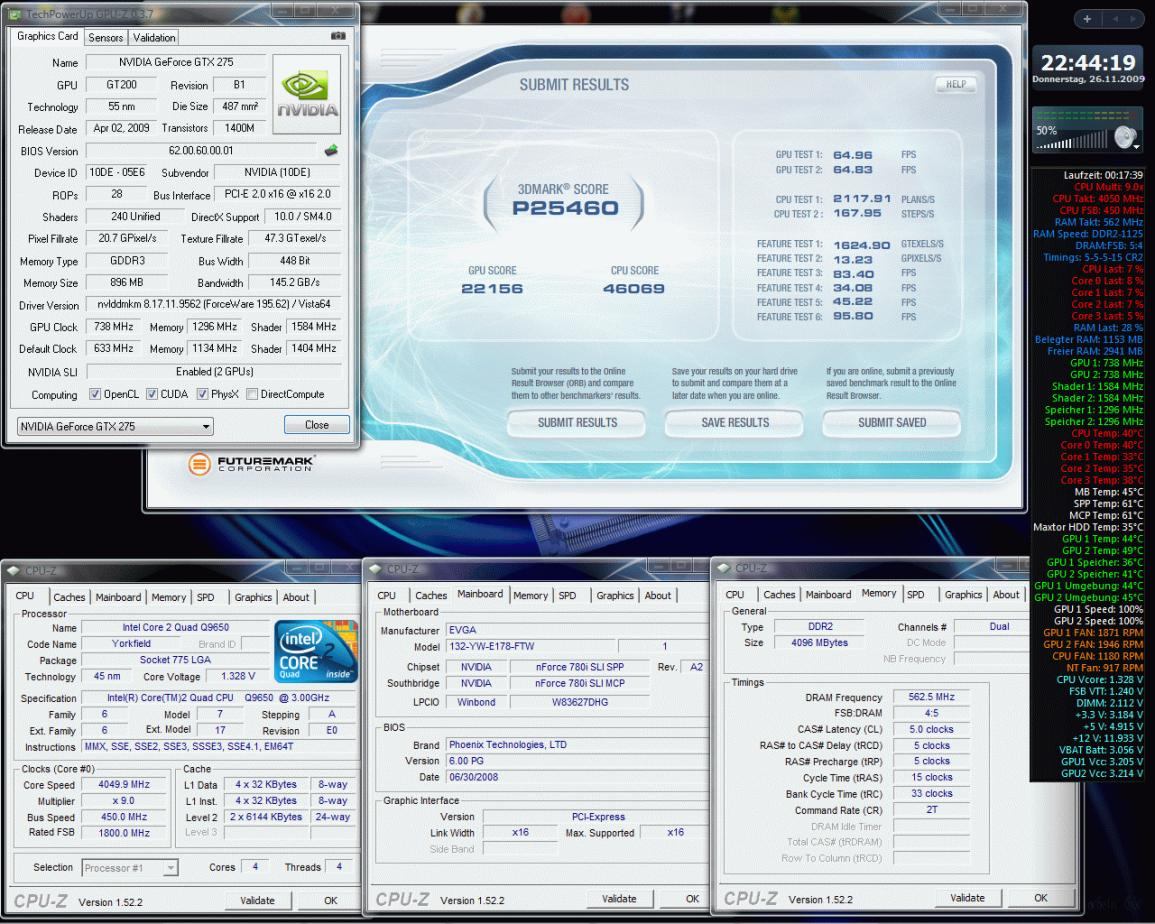Click the Driver Version field in GPU-Z
1155x924 pixels.
coord(214,304)
